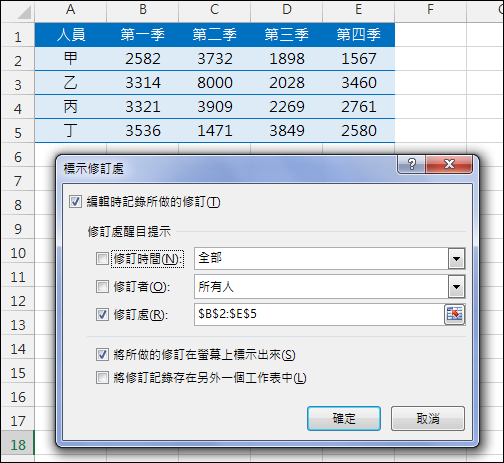Select cell with value 1471
Image resolution: width=504 pixels, height=463 pixels.
pyautogui.click(x=215, y=131)
